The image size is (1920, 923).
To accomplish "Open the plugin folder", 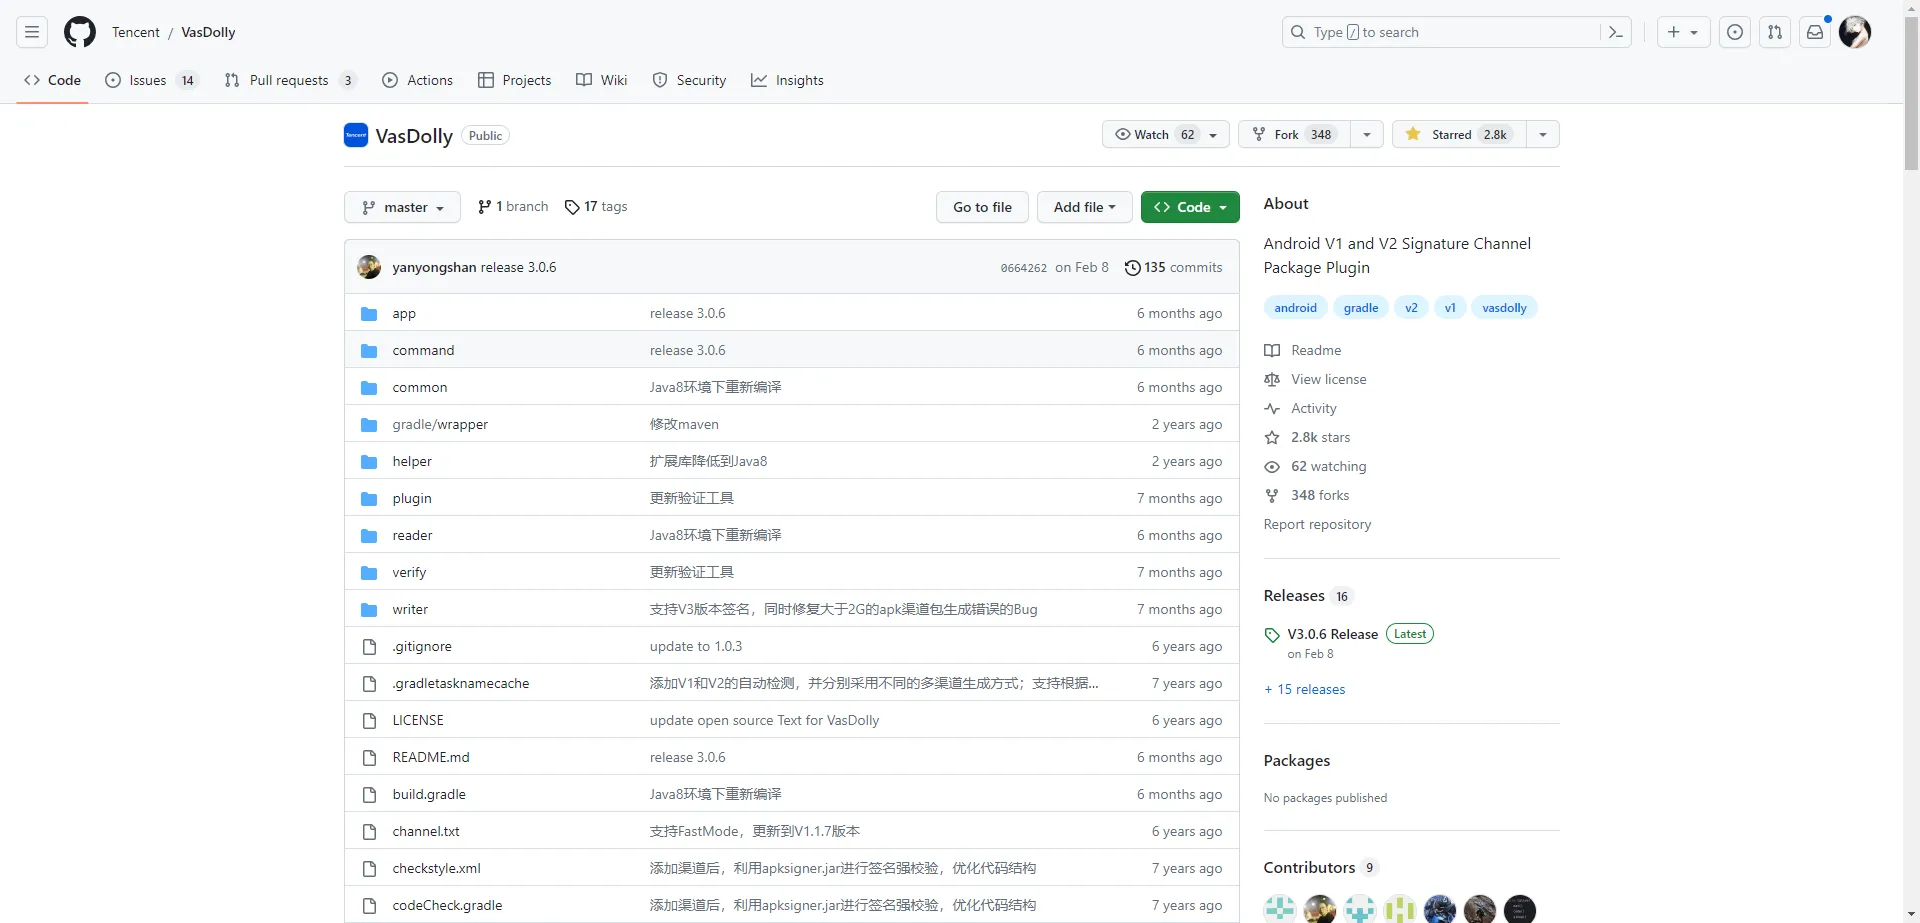I will pos(412,499).
